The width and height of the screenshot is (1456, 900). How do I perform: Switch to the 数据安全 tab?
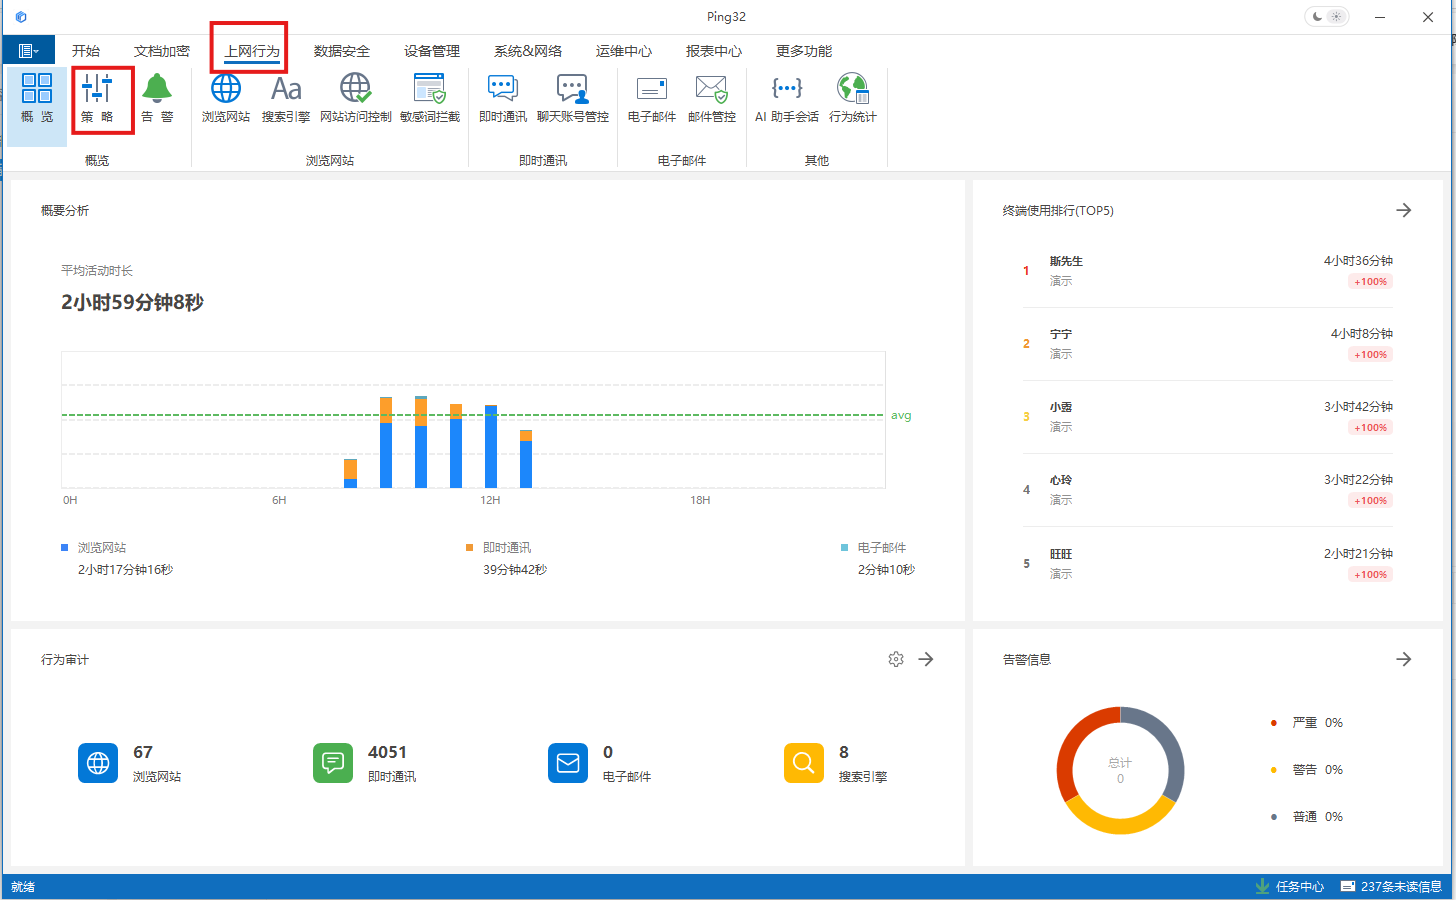pyautogui.click(x=342, y=51)
